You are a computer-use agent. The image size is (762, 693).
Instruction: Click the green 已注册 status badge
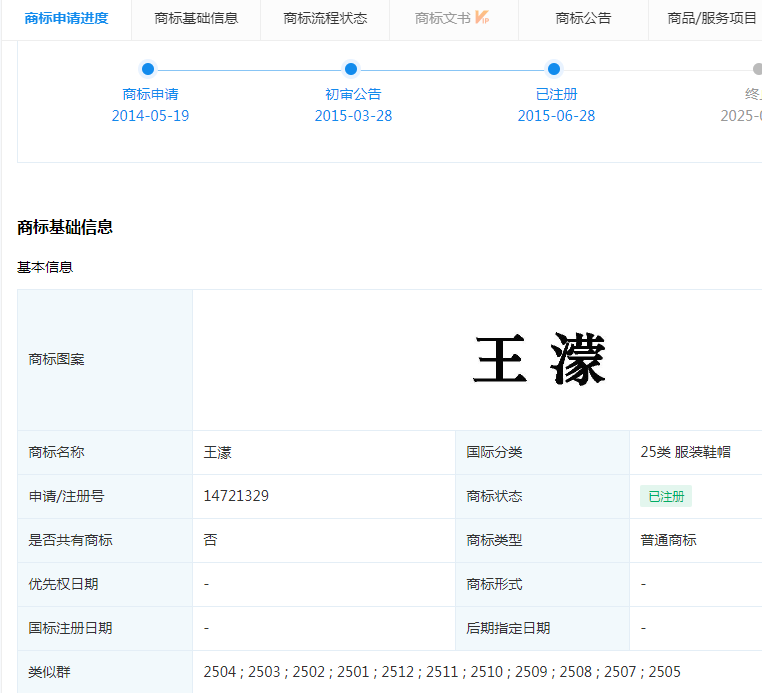tap(666, 496)
